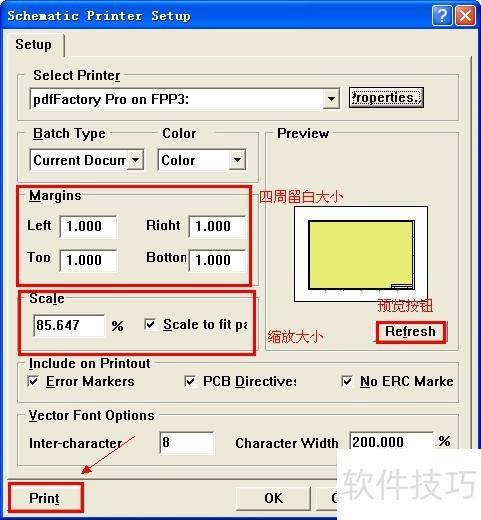Close the Schematic Printer Setup dialog
Screen dimensions: 481x520
point(465,15)
